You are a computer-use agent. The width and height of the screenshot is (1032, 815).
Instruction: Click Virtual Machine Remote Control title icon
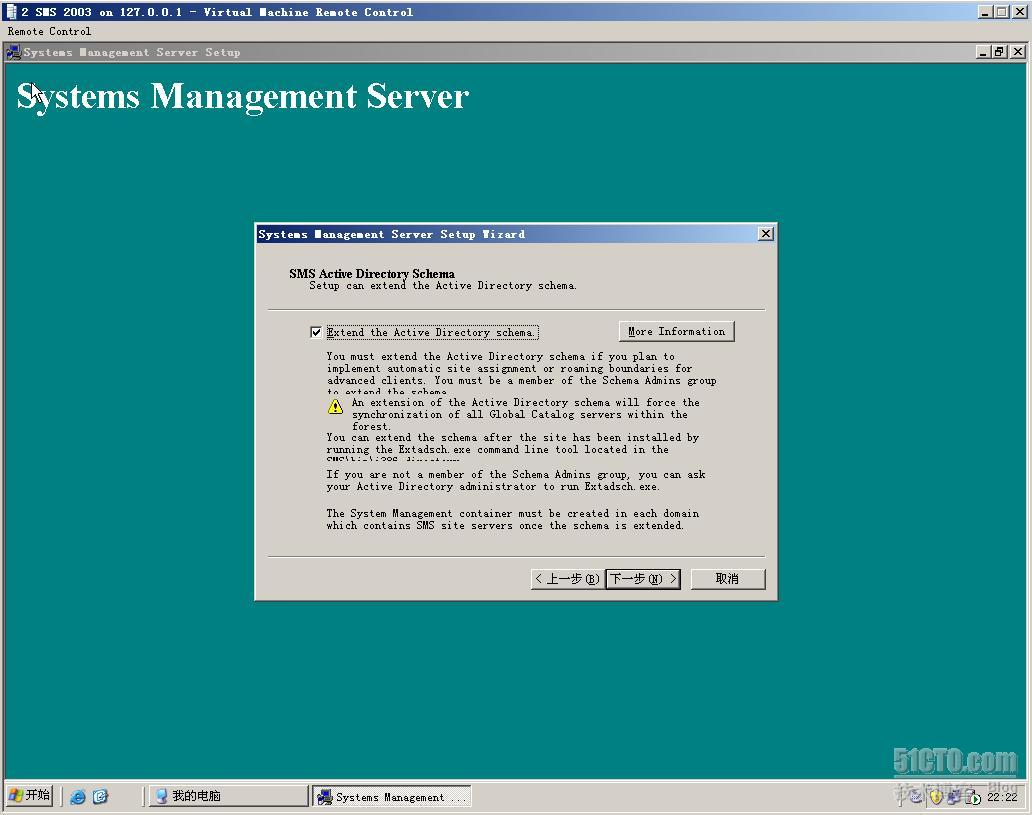[11, 12]
